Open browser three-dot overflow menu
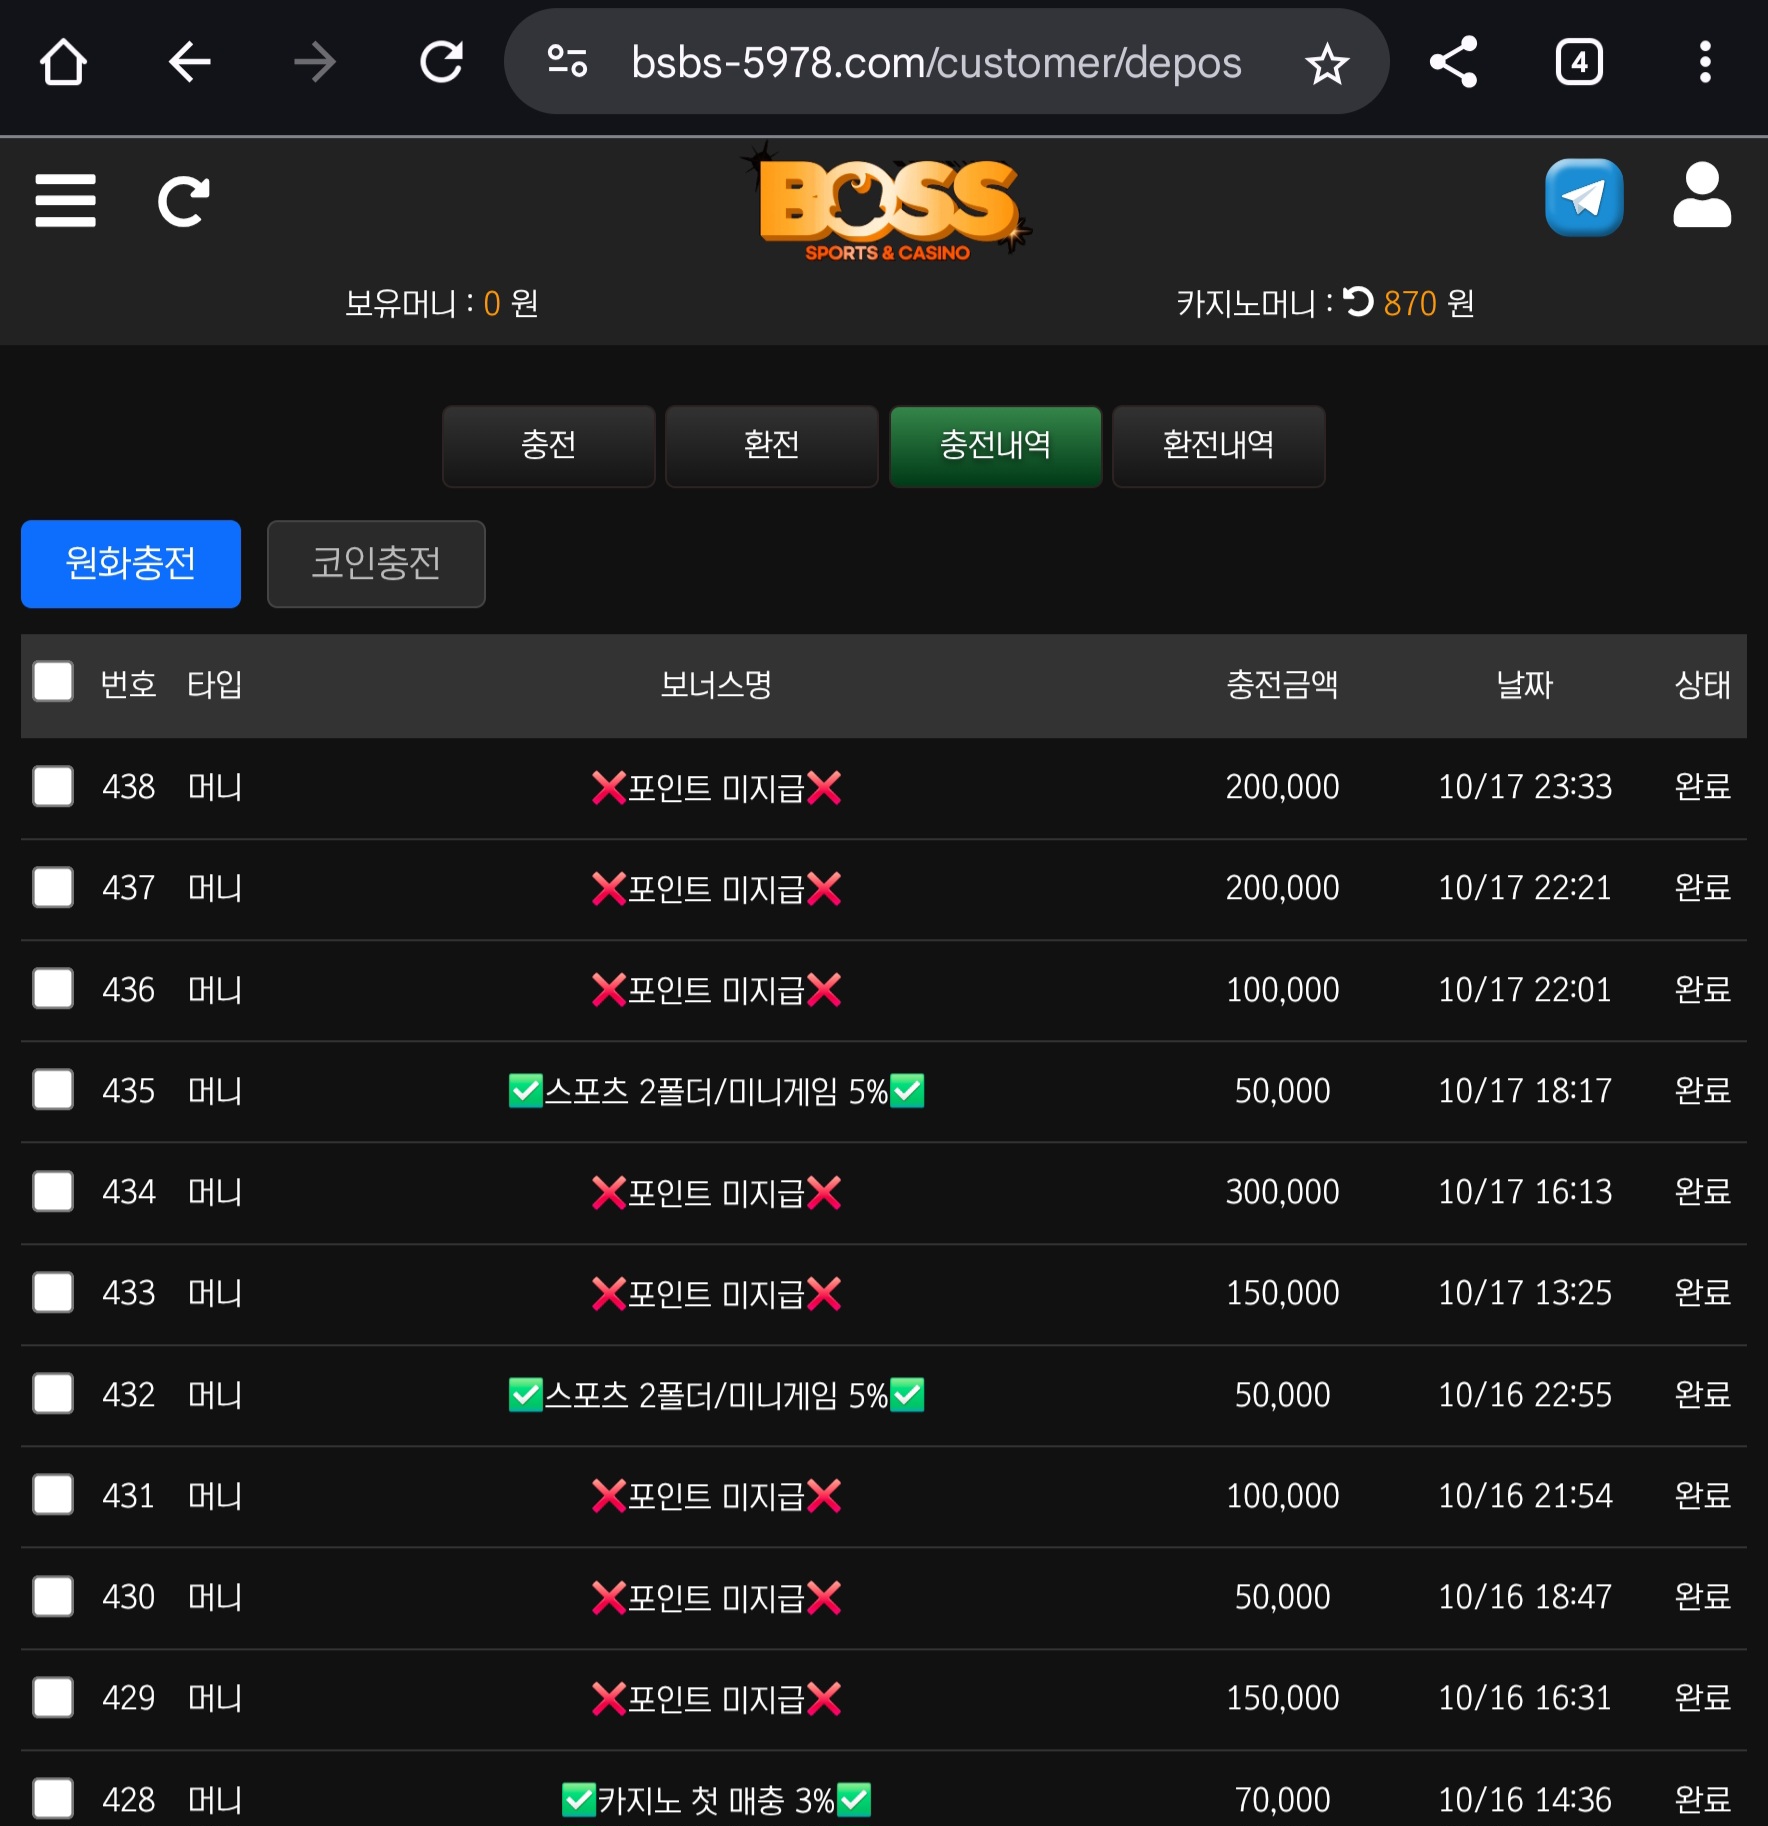Viewport: 1768px width, 1826px height. pos(1705,62)
